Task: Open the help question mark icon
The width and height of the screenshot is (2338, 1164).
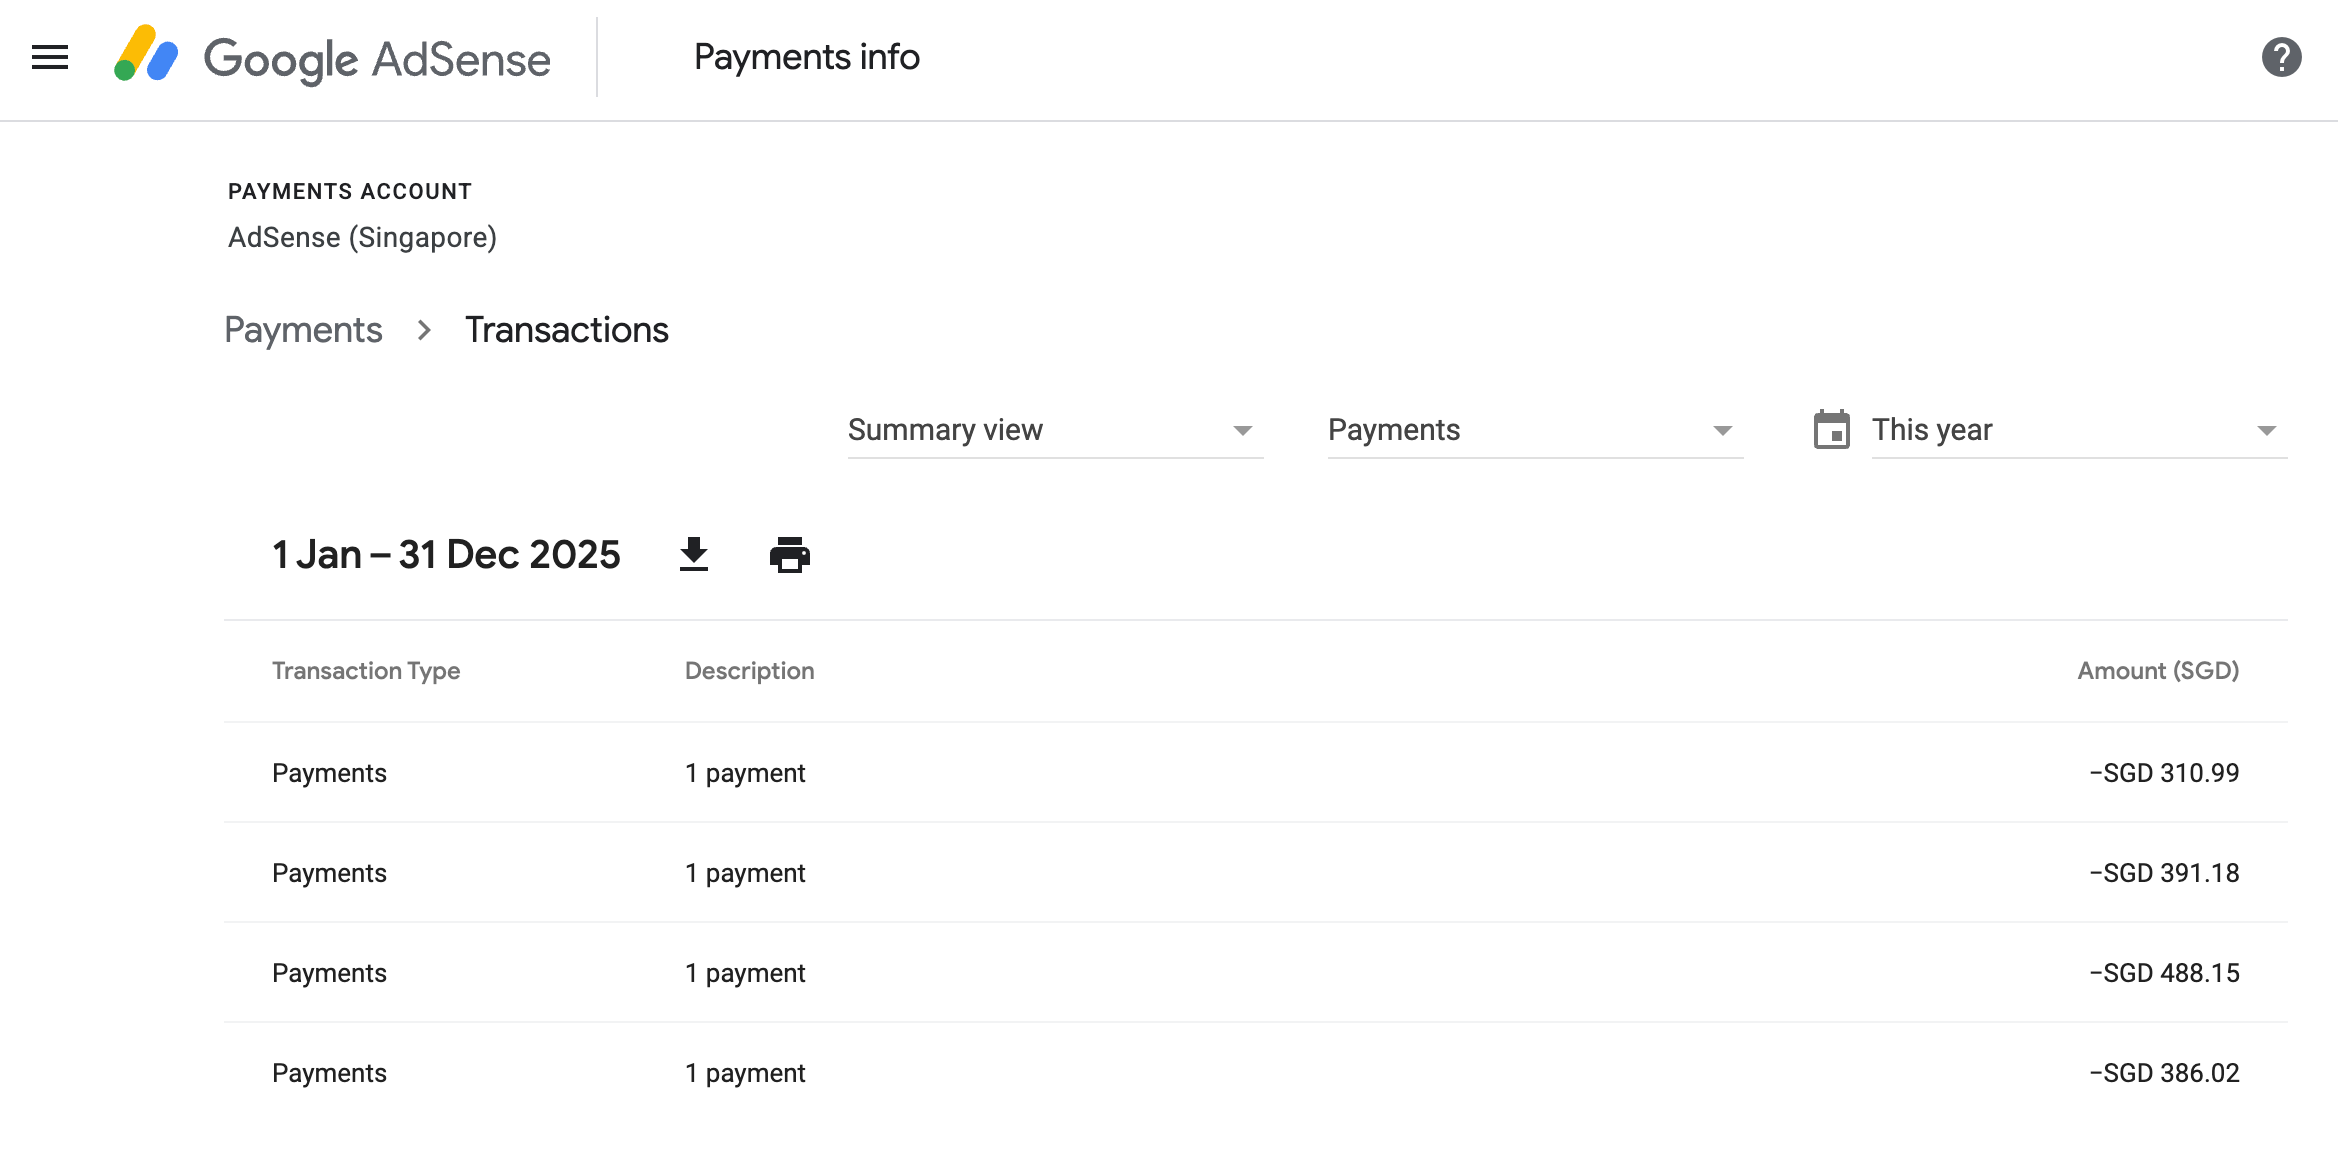Action: (x=2281, y=58)
